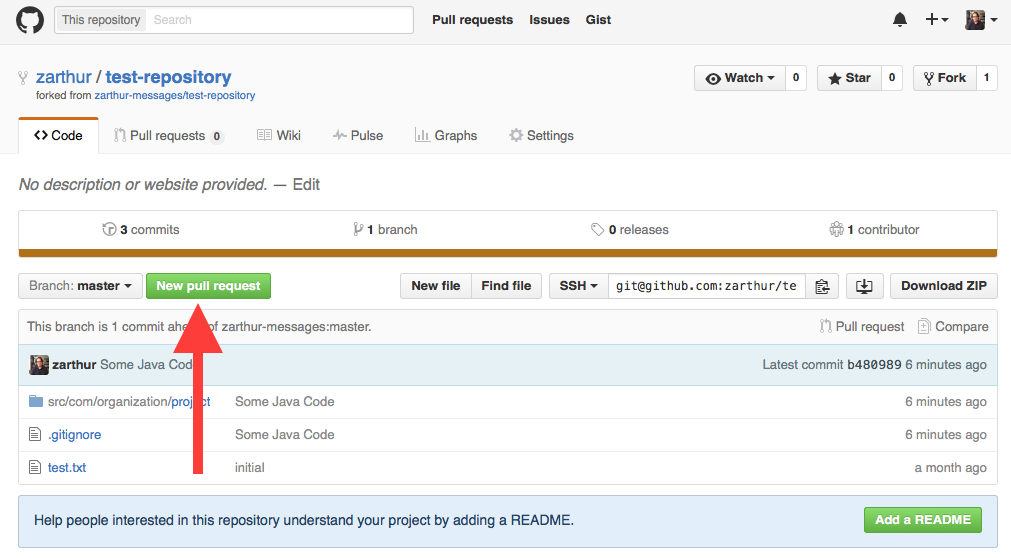This screenshot has height=558, width=1011.
Task: Select the git clone URL field
Action: point(706,286)
